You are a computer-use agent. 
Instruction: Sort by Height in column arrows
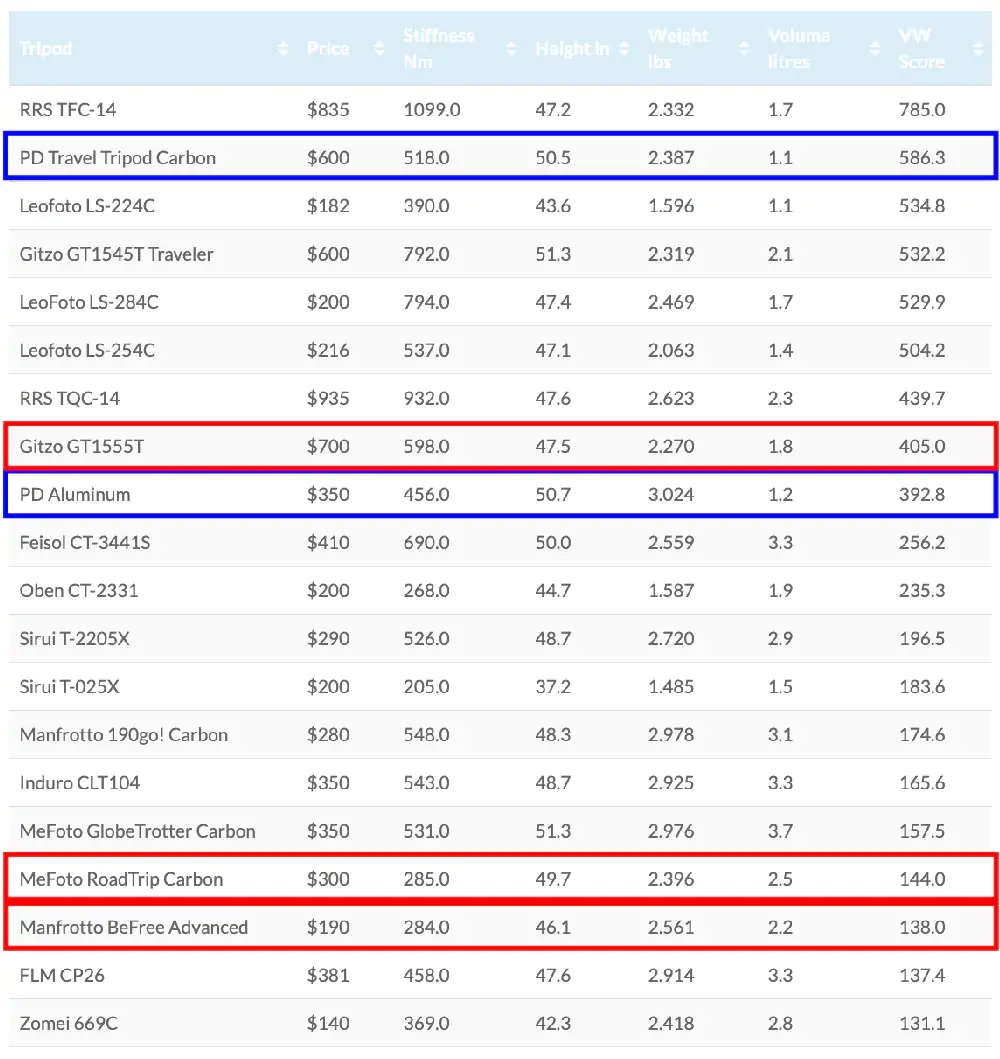pos(624,49)
